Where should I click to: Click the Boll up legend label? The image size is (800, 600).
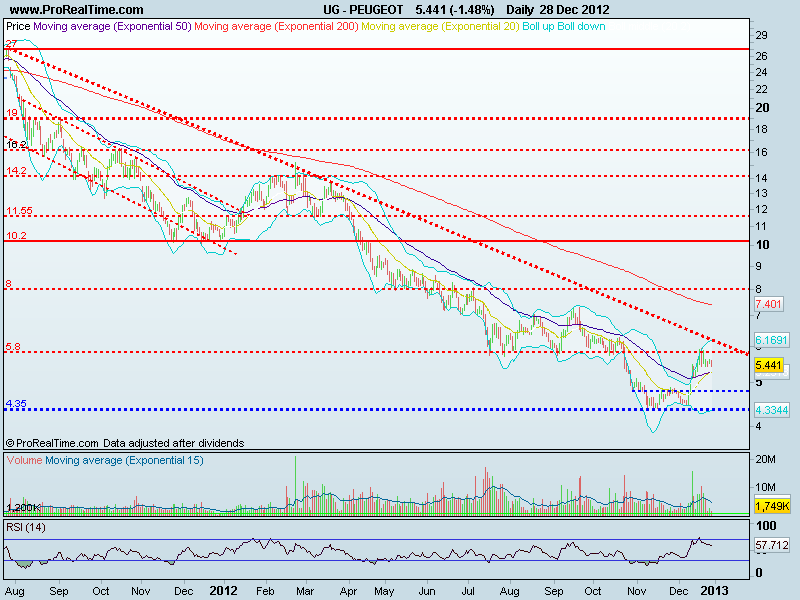tap(538, 27)
